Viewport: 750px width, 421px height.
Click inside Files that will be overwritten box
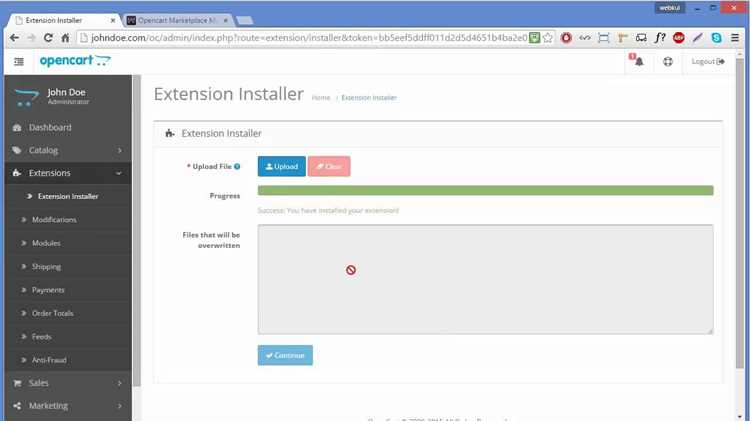click(485, 279)
